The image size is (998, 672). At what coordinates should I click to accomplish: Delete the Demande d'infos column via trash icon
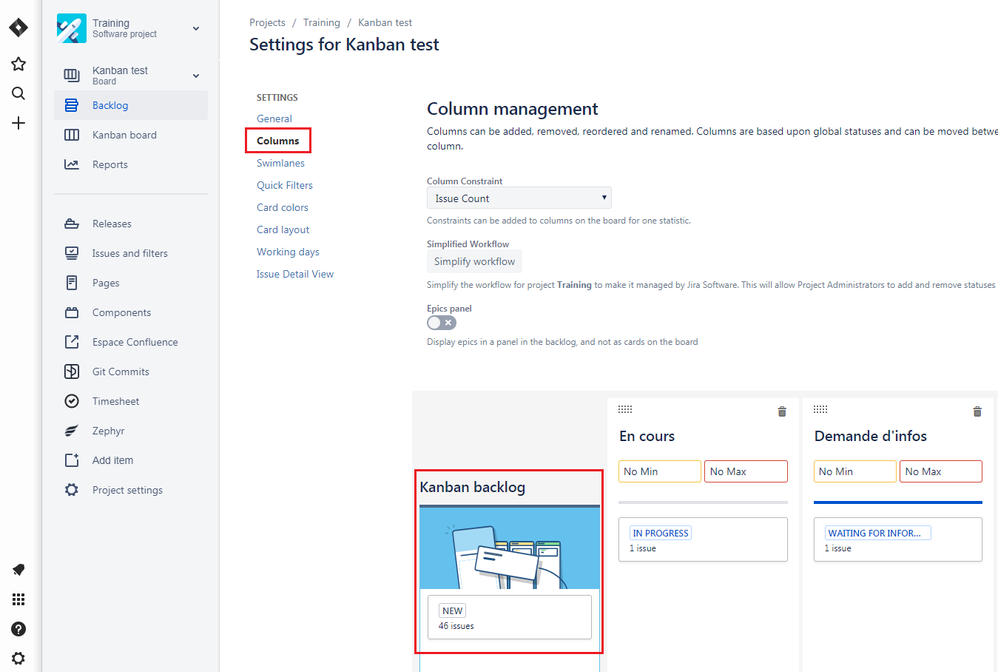[977, 411]
